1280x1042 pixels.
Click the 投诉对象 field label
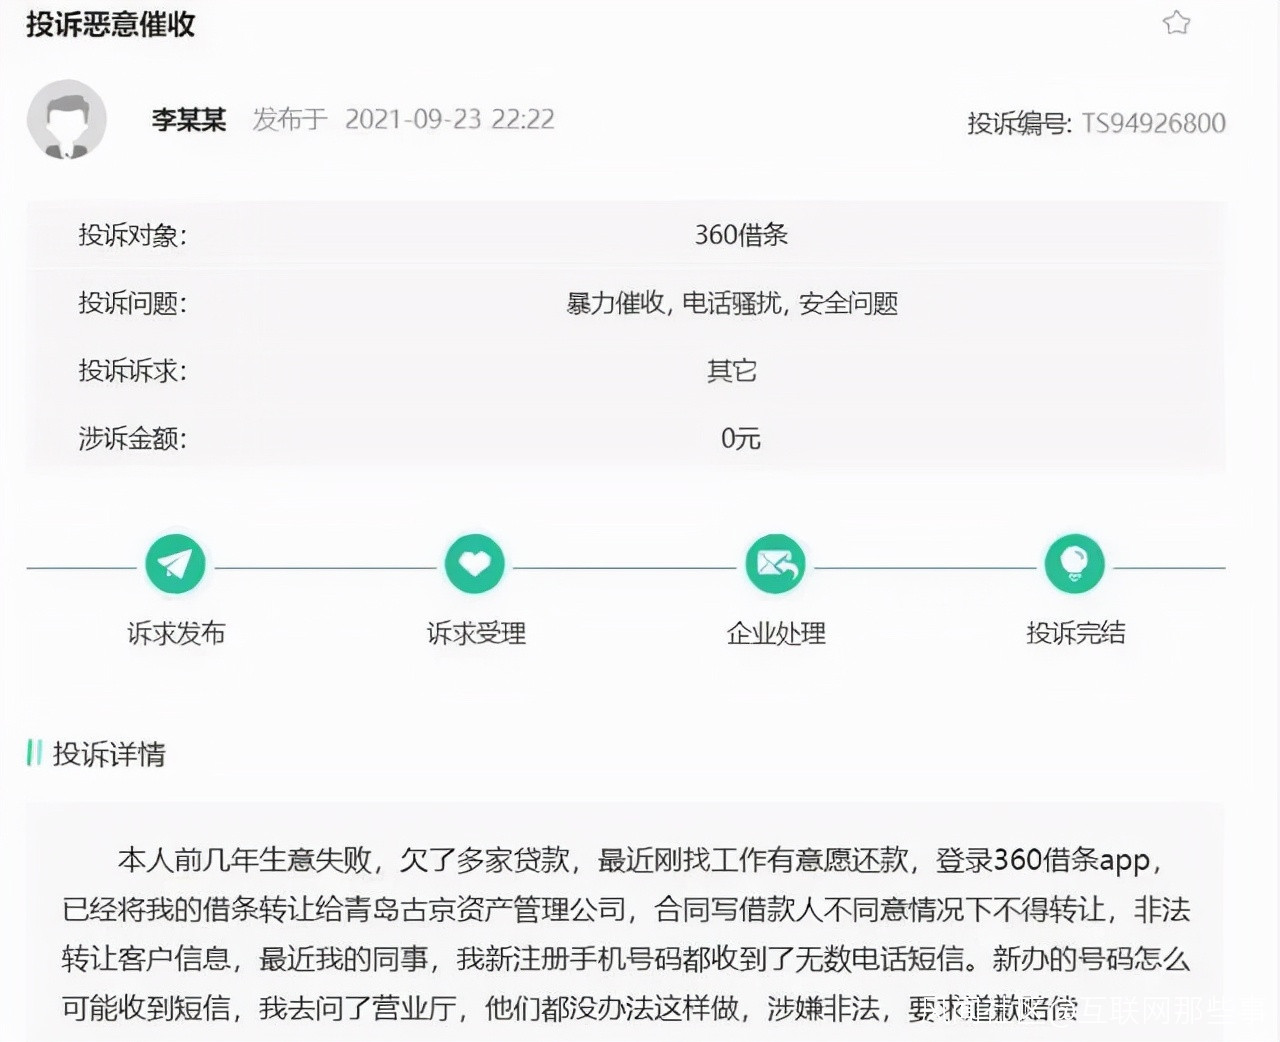[133, 235]
